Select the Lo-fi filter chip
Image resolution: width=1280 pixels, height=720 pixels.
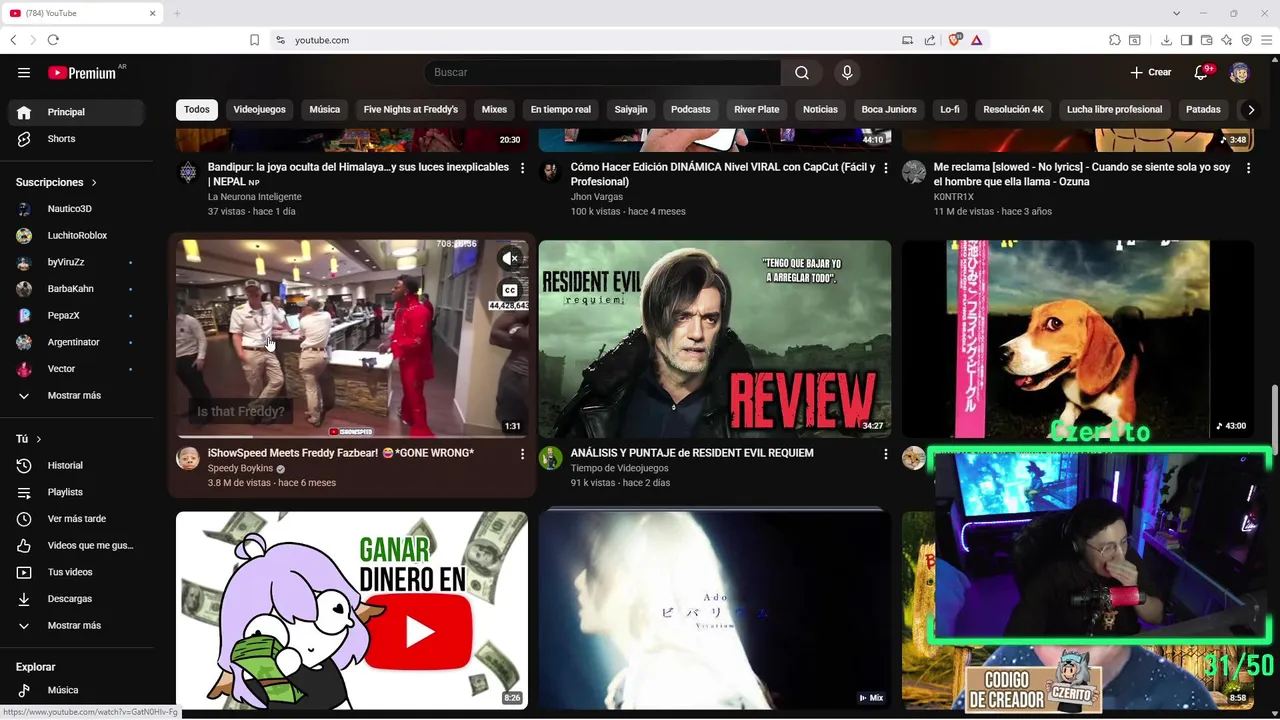(950, 110)
